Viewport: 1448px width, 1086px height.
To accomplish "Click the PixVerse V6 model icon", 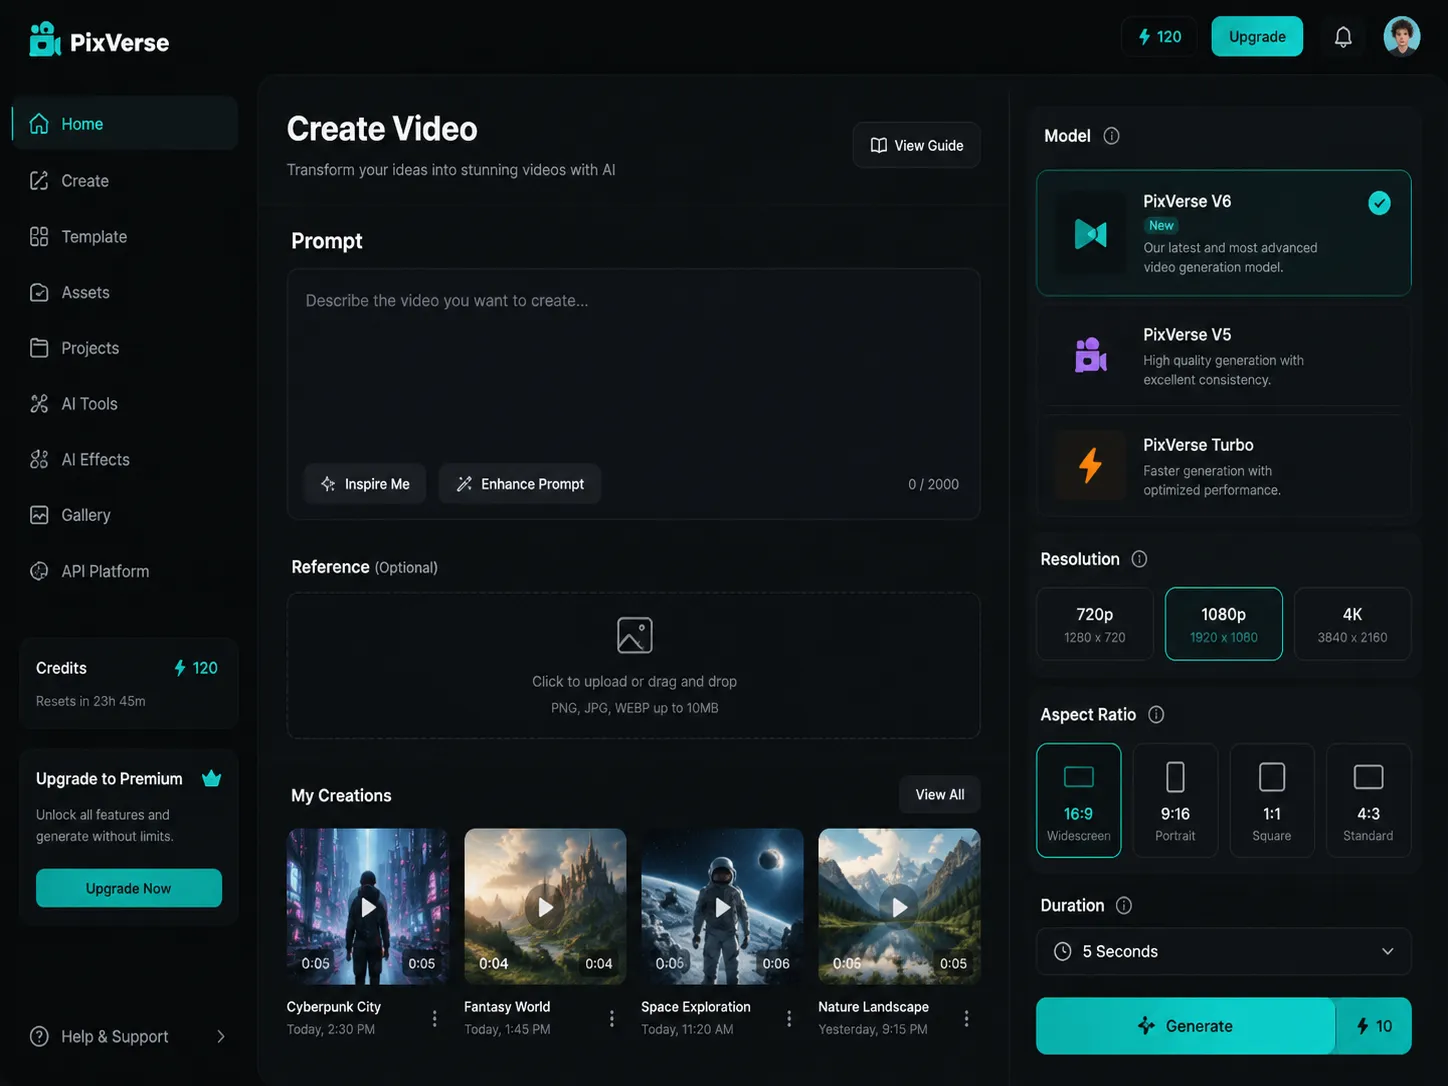I will (x=1090, y=233).
